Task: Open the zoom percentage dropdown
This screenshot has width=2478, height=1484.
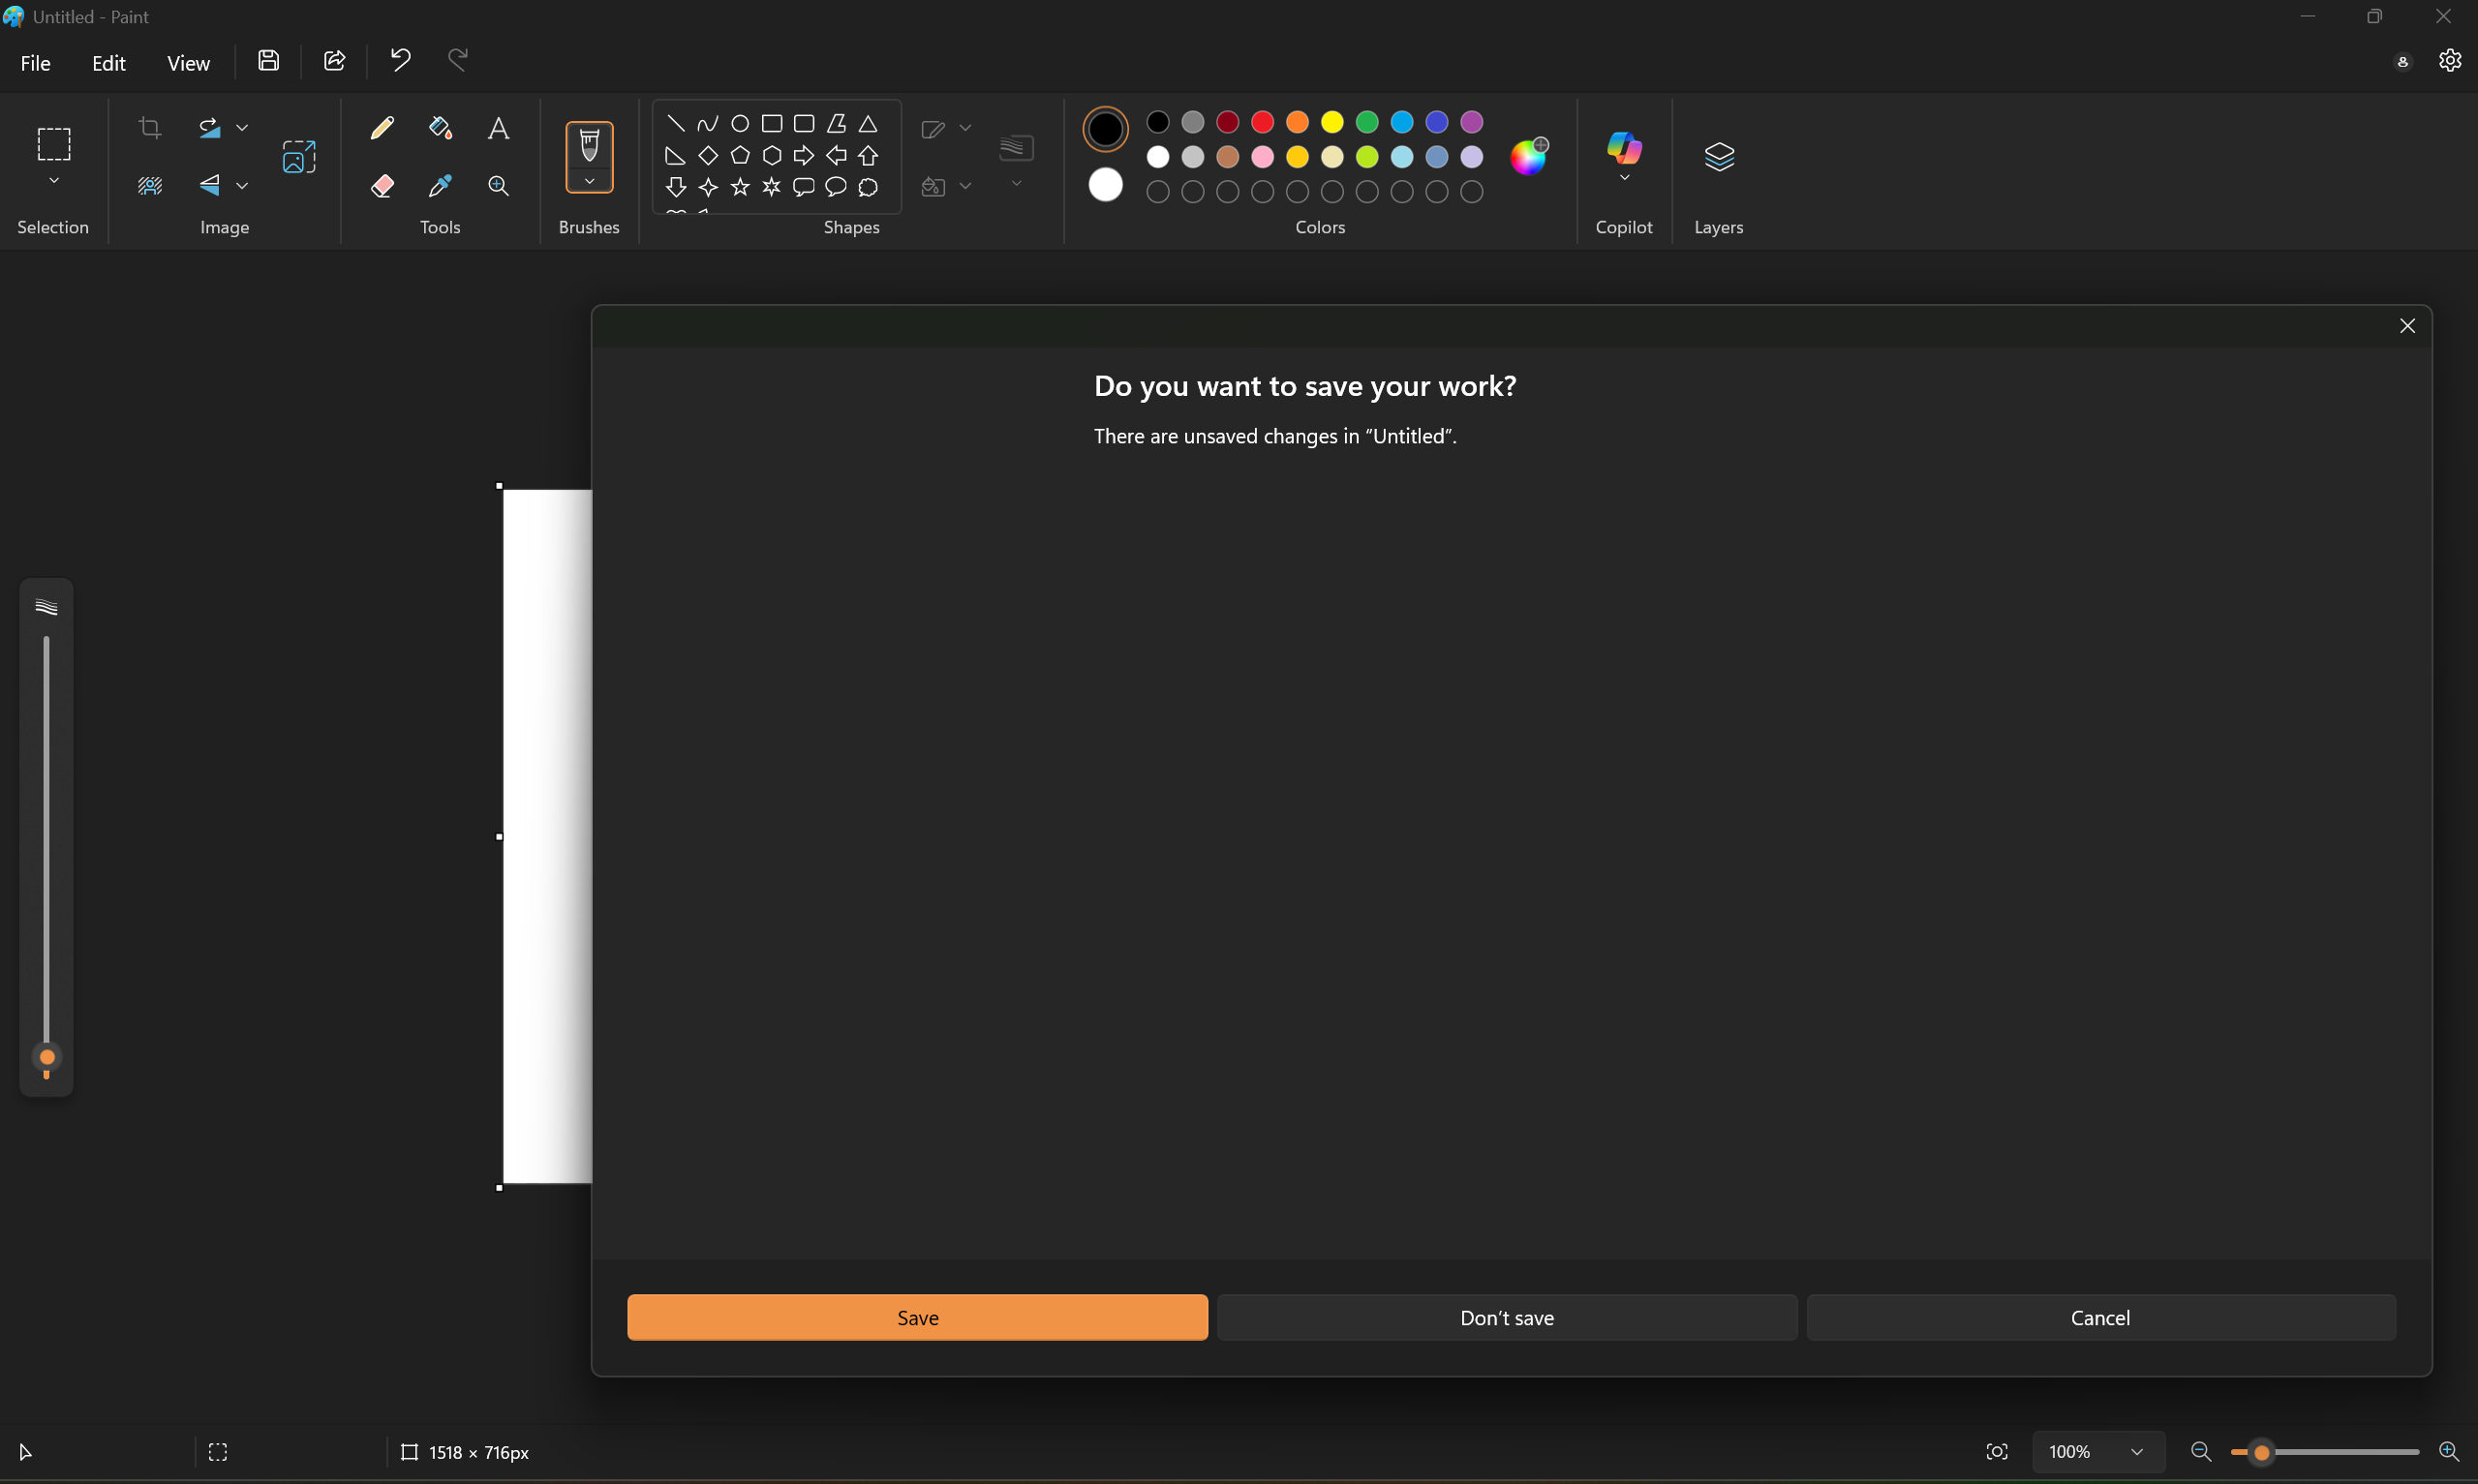Action: [2136, 1452]
